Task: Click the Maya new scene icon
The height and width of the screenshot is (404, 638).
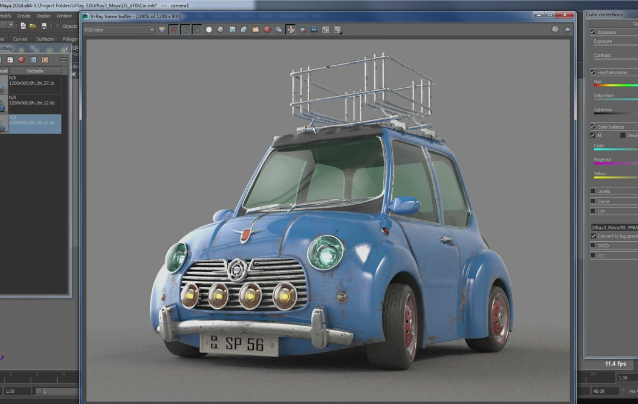Action: (x=23, y=26)
